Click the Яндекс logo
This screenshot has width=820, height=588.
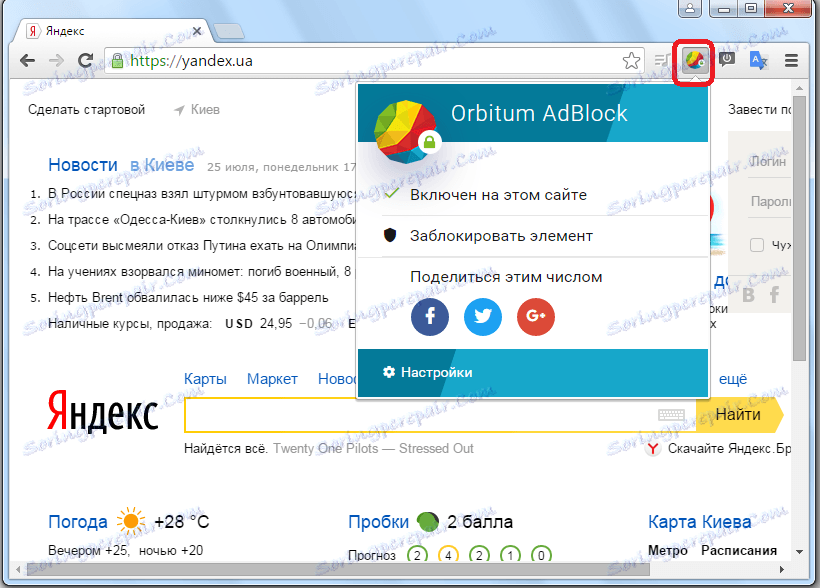(102, 412)
